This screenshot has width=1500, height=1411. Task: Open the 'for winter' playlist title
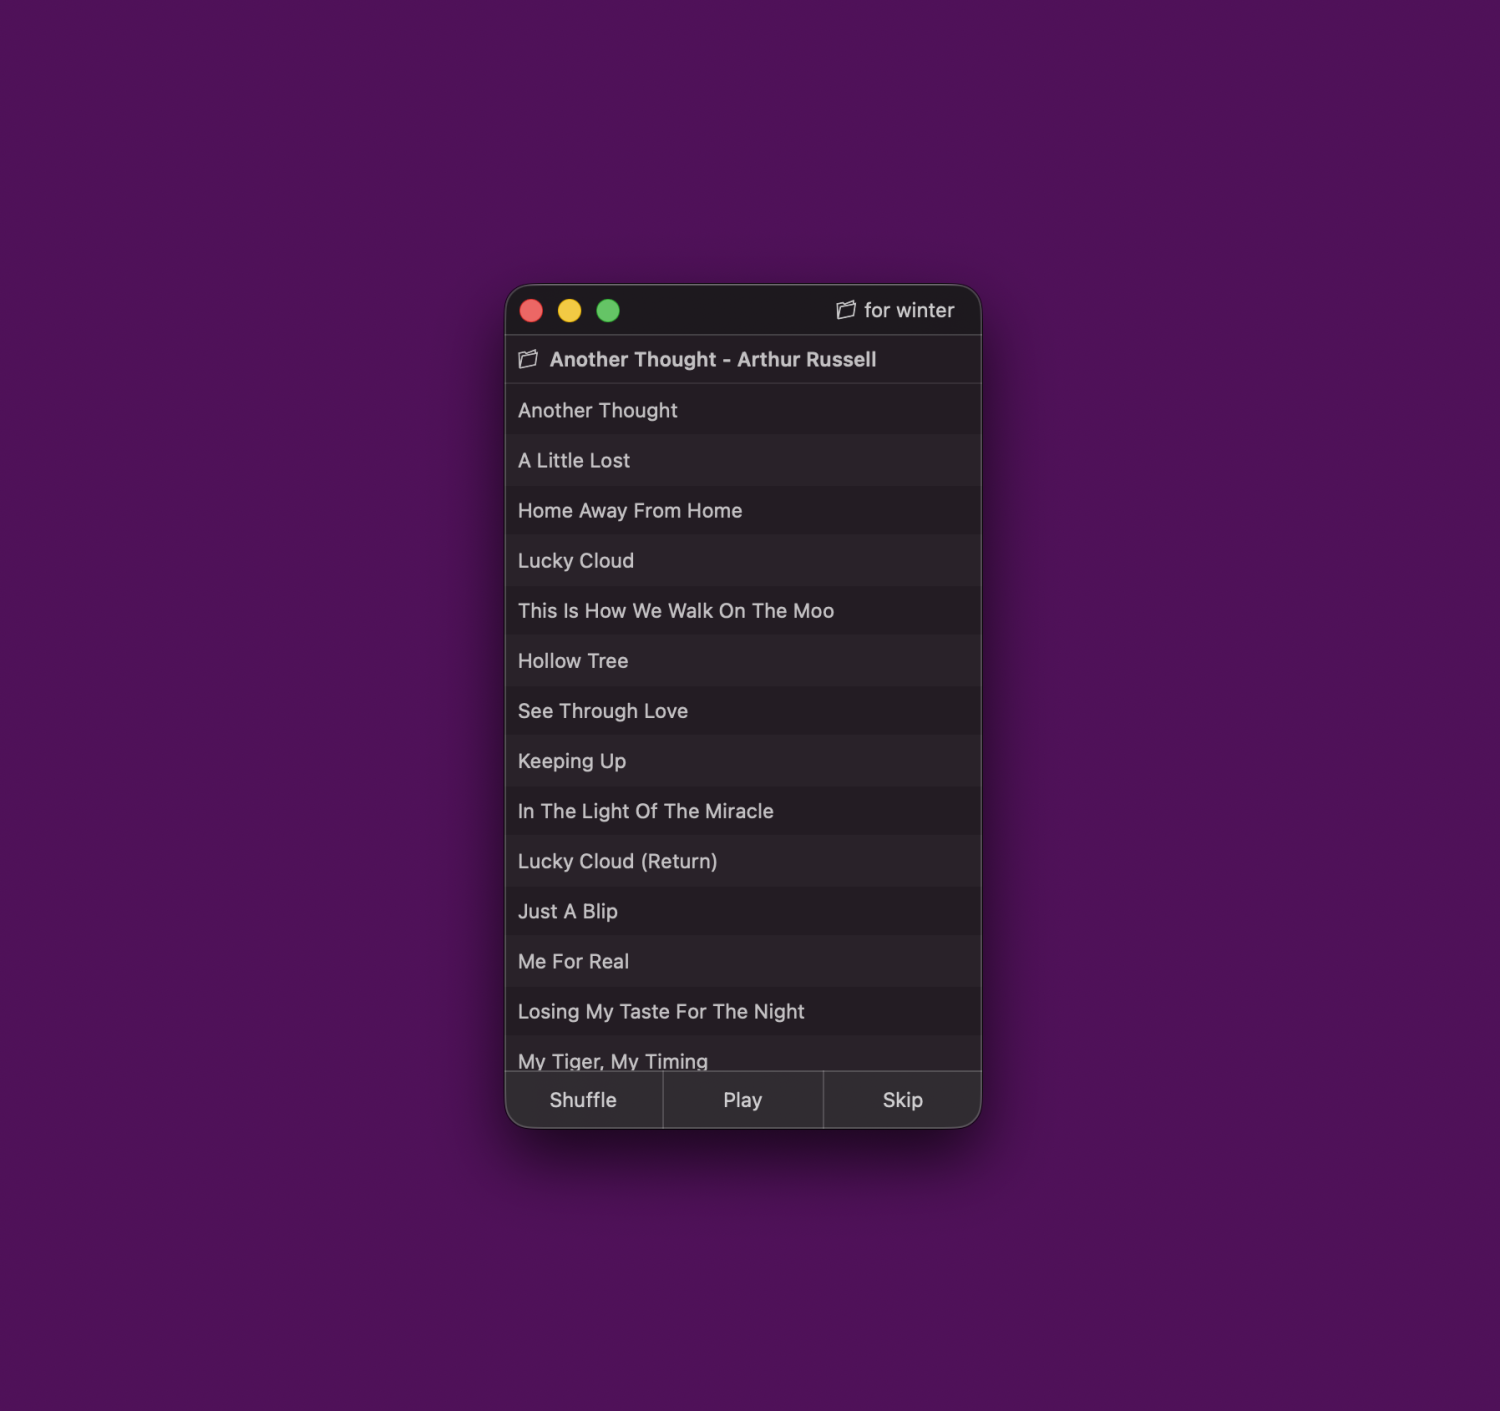[x=908, y=310]
